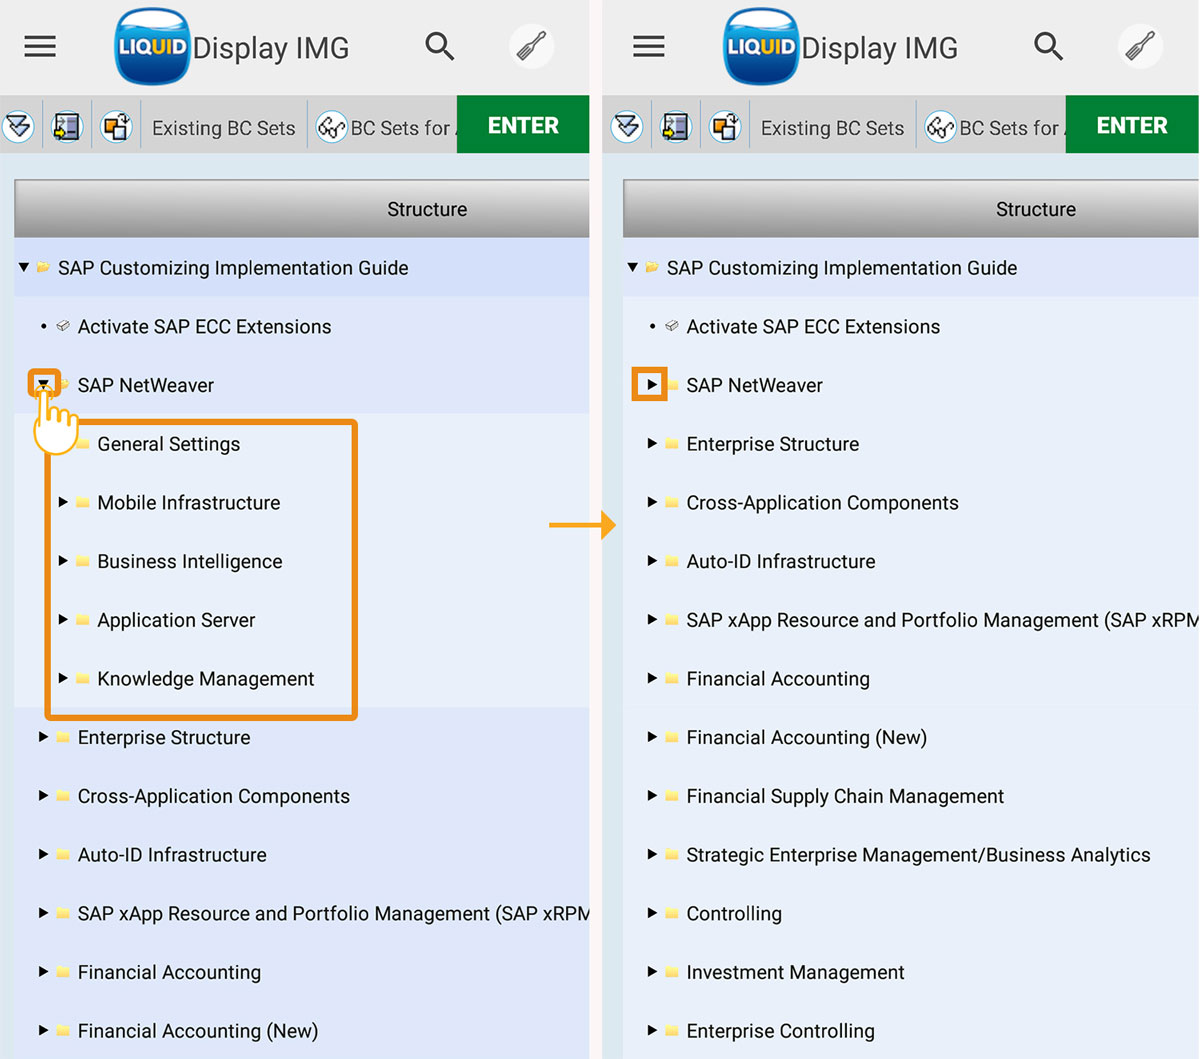Click the glasses icon beside BC Sets, right screen
Screen dimensions: 1200x1059
tap(939, 128)
